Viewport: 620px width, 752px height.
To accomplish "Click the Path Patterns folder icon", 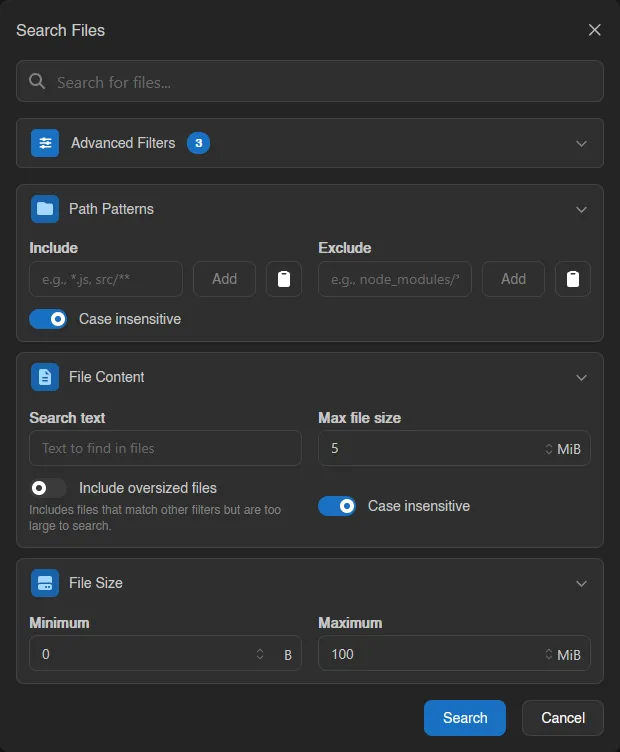I will tap(45, 209).
